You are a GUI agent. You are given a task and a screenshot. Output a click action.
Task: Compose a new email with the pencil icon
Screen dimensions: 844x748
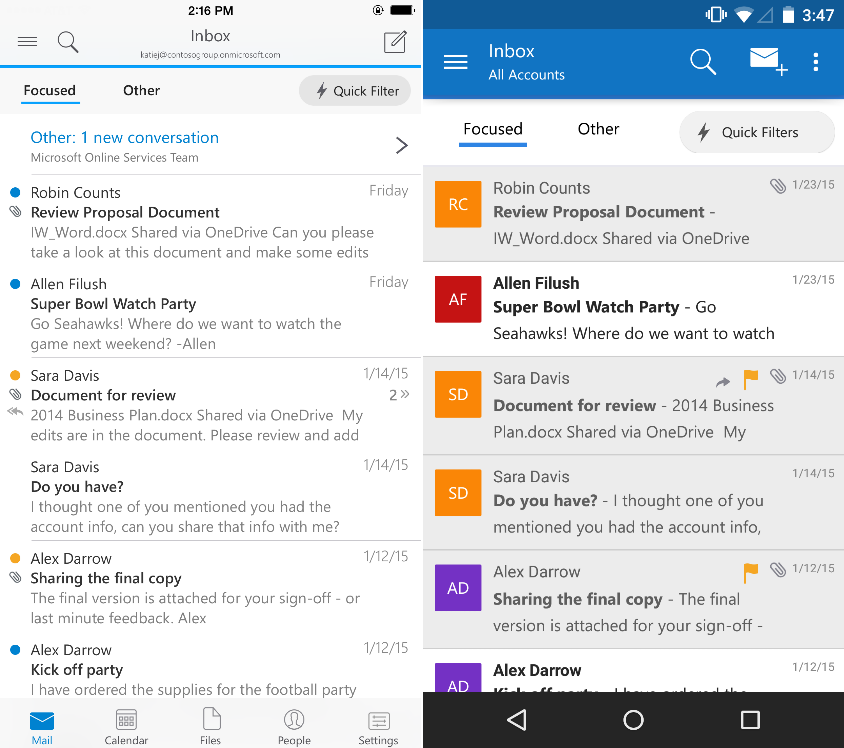coord(395,42)
